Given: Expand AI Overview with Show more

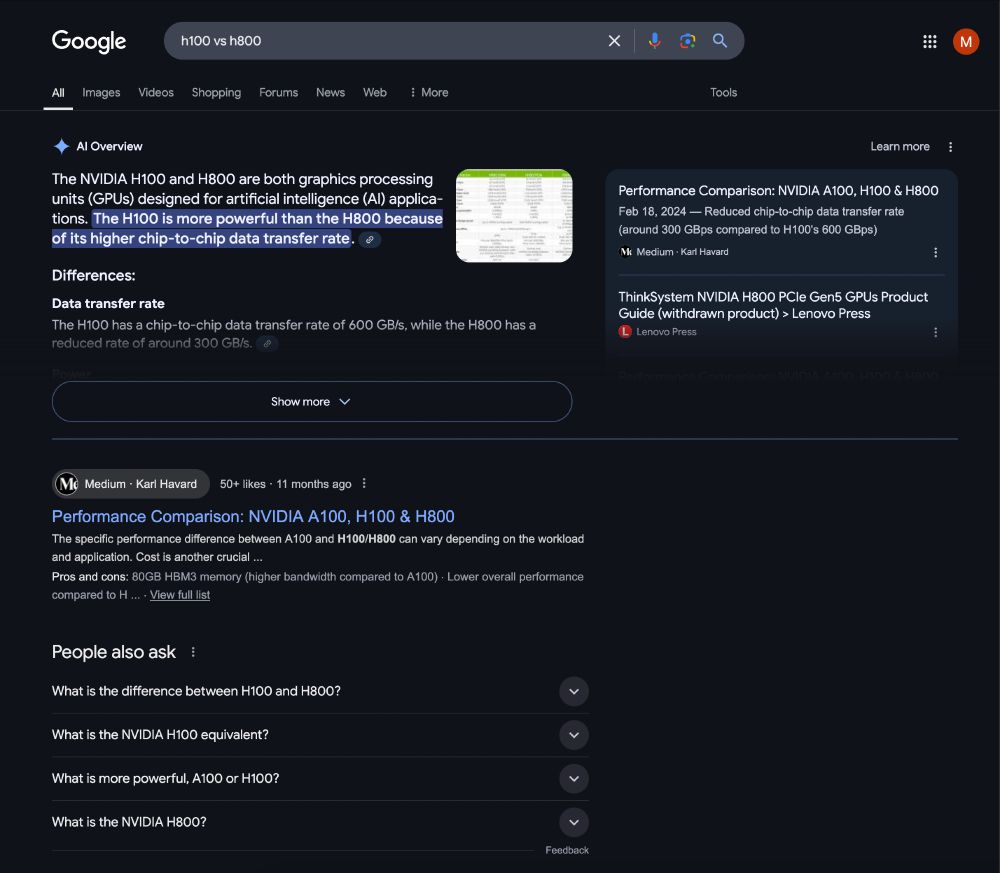Looking at the screenshot, I should pyautogui.click(x=312, y=402).
